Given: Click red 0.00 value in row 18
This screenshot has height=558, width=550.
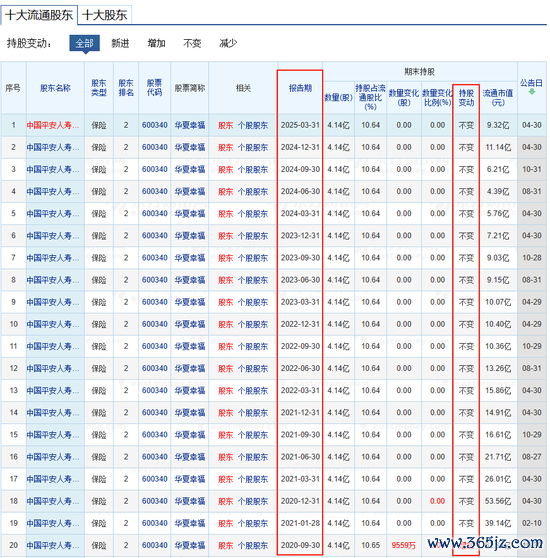Looking at the screenshot, I should coord(437,501).
